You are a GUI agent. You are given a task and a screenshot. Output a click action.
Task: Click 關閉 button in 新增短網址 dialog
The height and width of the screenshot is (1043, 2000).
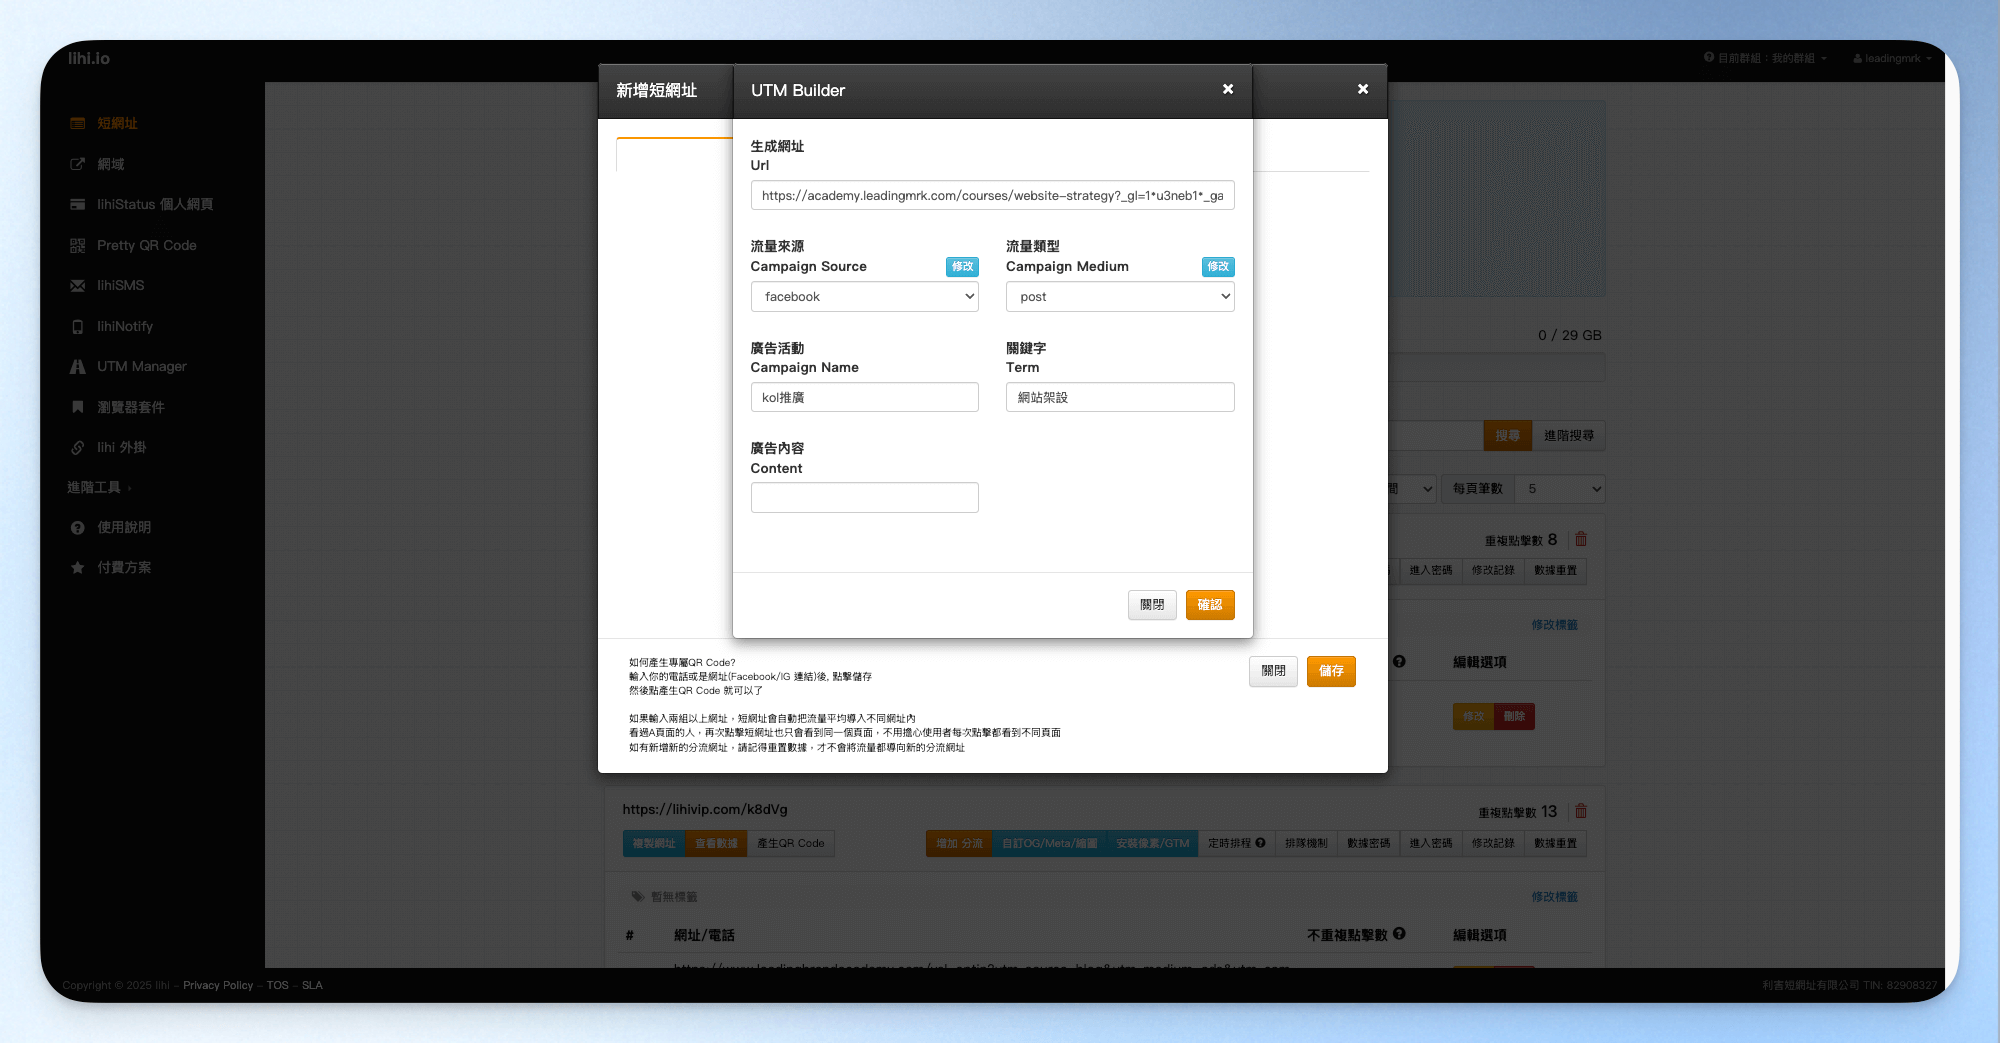pyautogui.click(x=1273, y=671)
